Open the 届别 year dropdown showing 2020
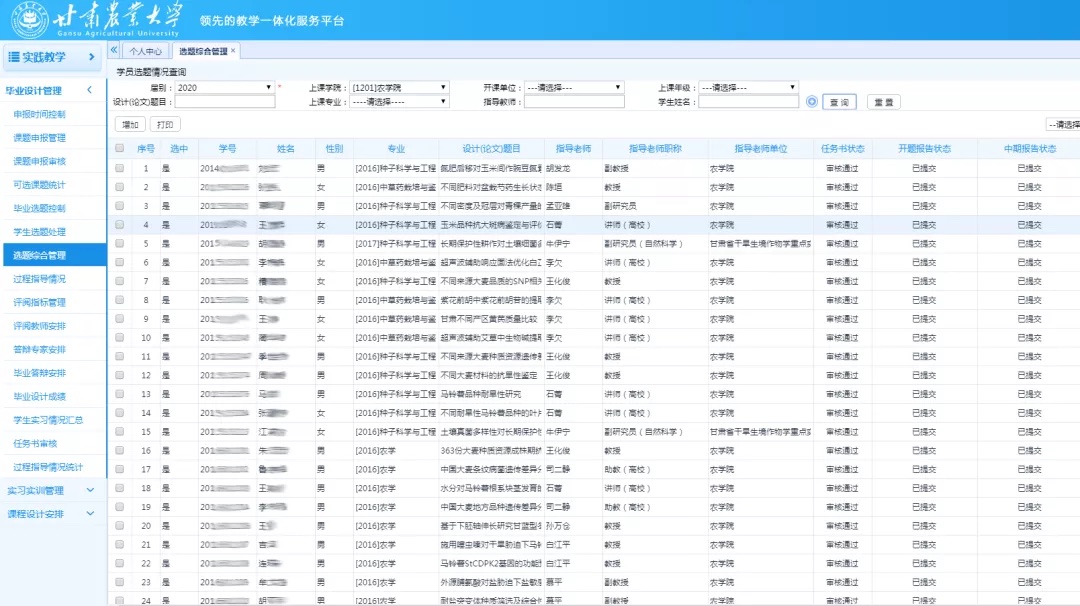Image resolution: width=1080 pixels, height=606 pixels. pyautogui.click(x=225, y=87)
